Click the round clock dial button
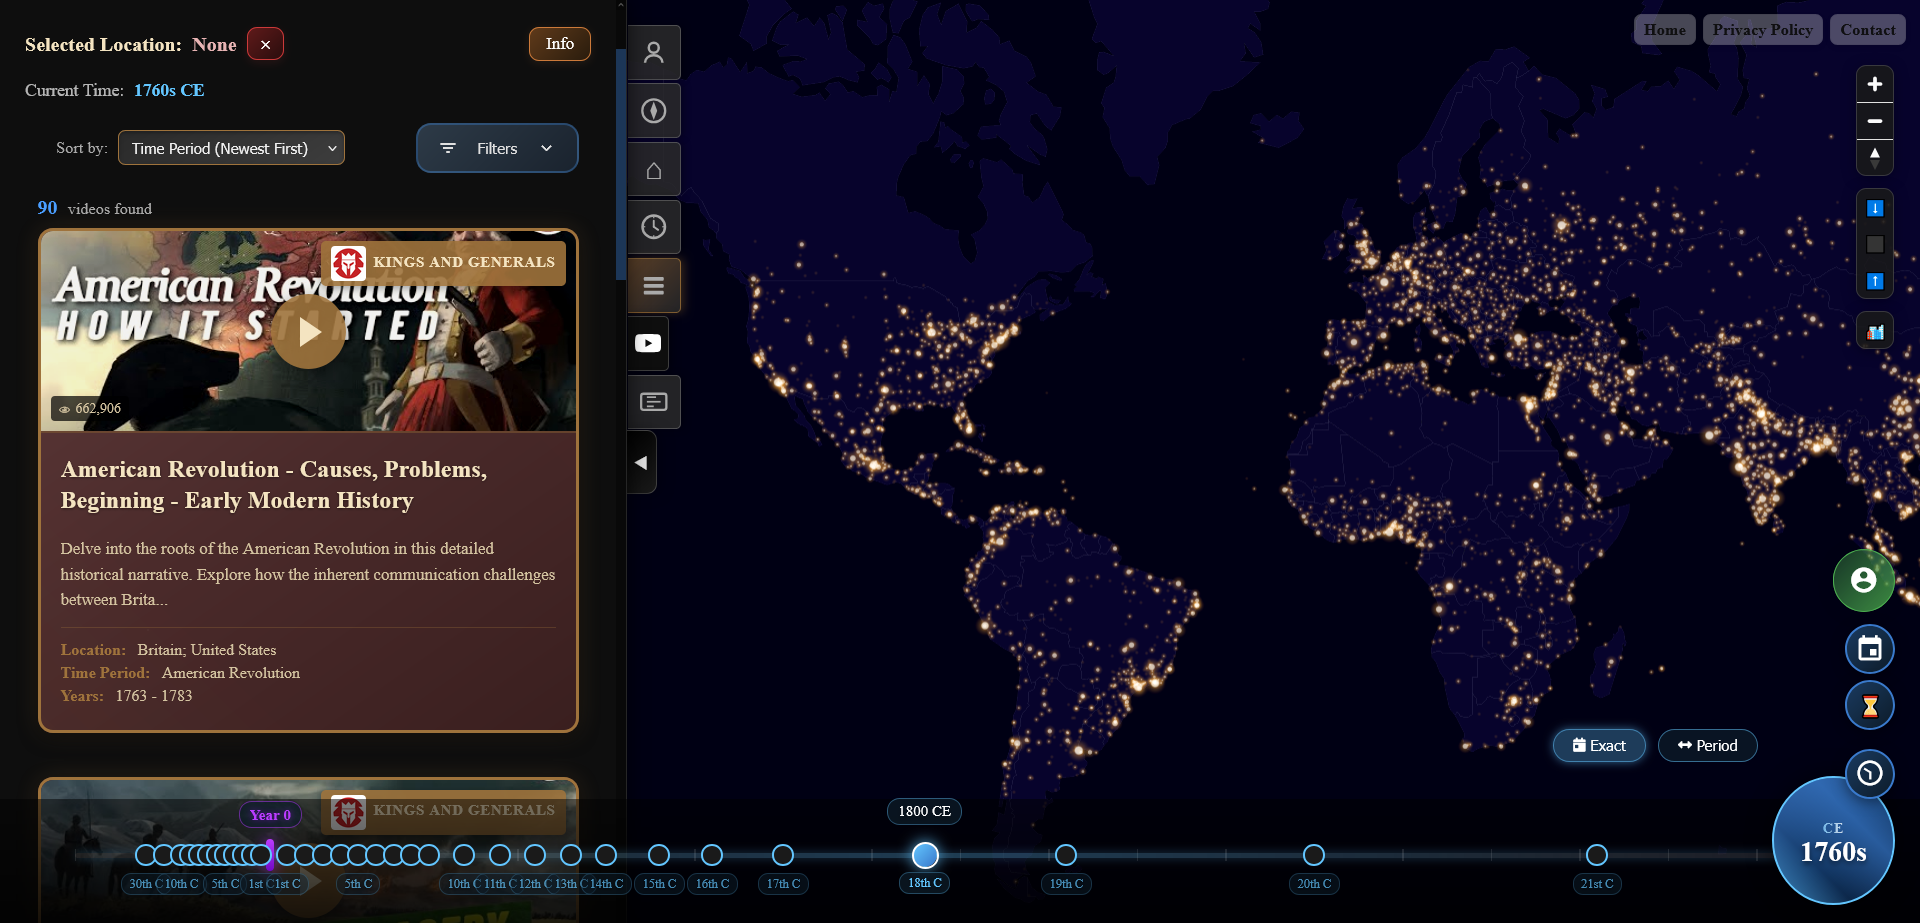Screen dimensions: 1920x923 click(x=1869, y=773)
